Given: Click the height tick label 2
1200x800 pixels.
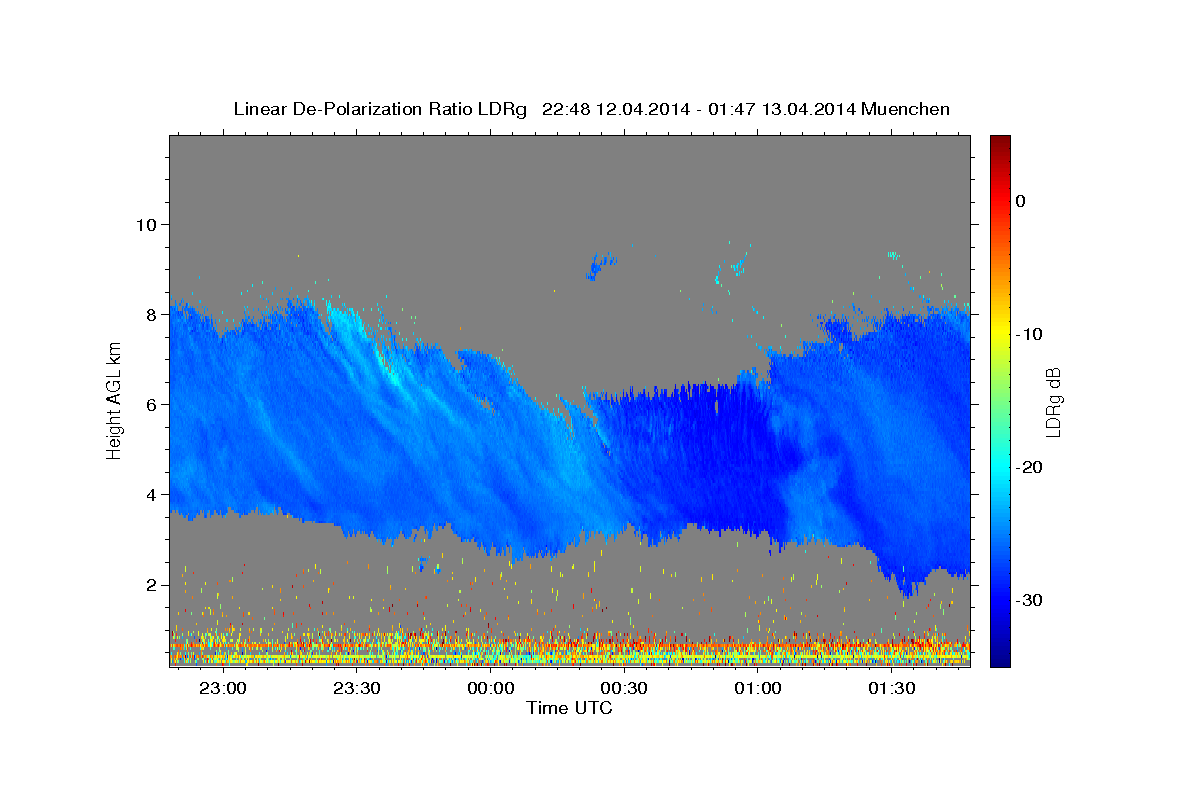Looking at the screenshot, I should pyautogui.click(x=150, y=585).
